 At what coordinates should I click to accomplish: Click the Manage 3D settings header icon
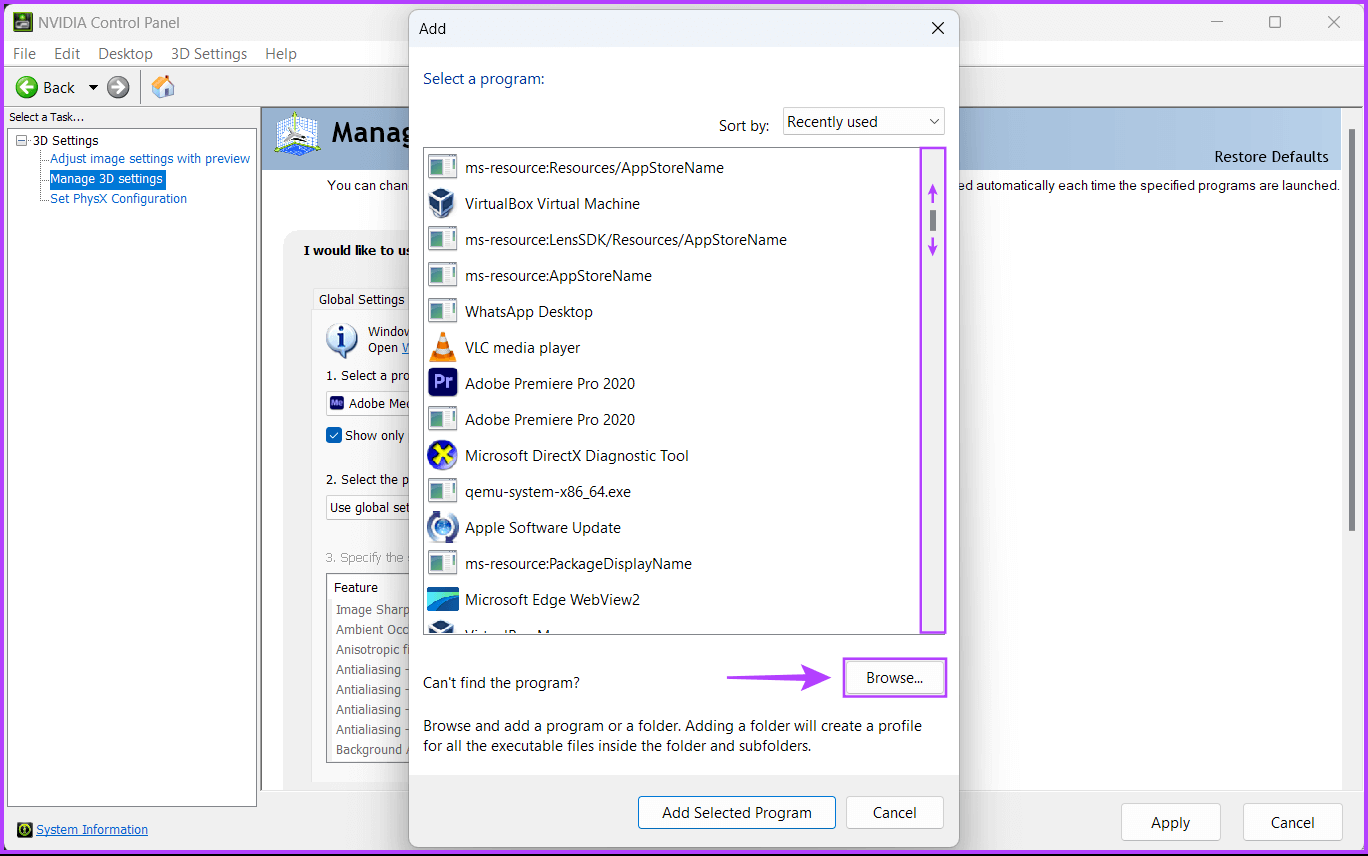[x=297, y=134]
